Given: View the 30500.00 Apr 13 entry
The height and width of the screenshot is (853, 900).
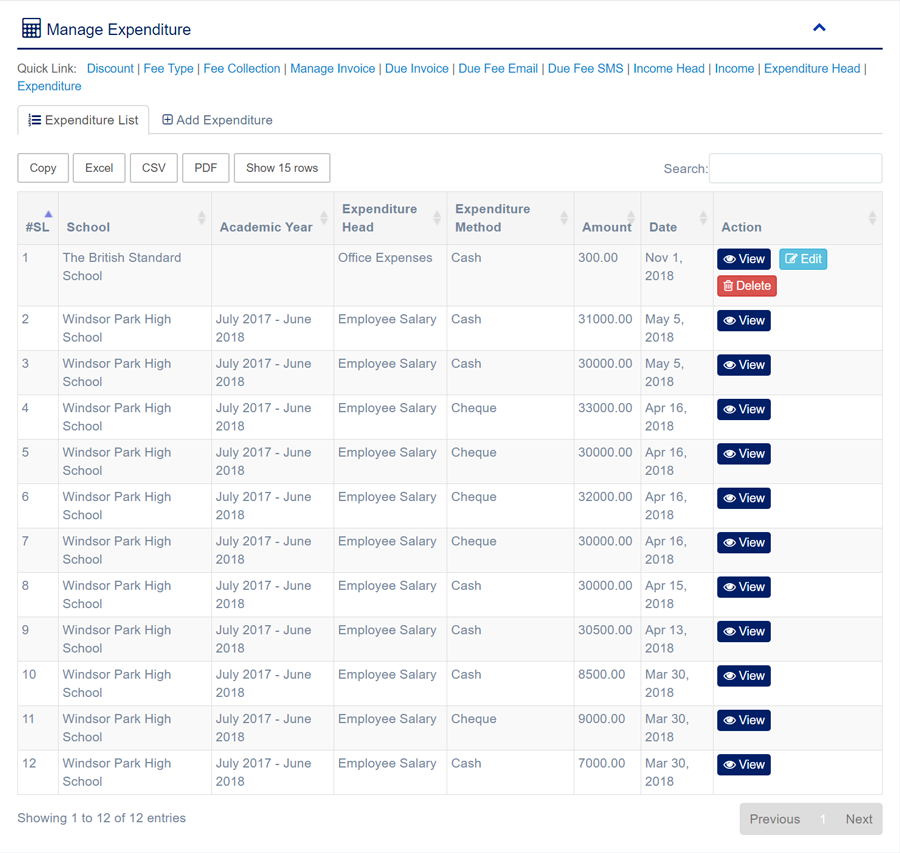Looking at the screenshot, I should pos(744,631).
